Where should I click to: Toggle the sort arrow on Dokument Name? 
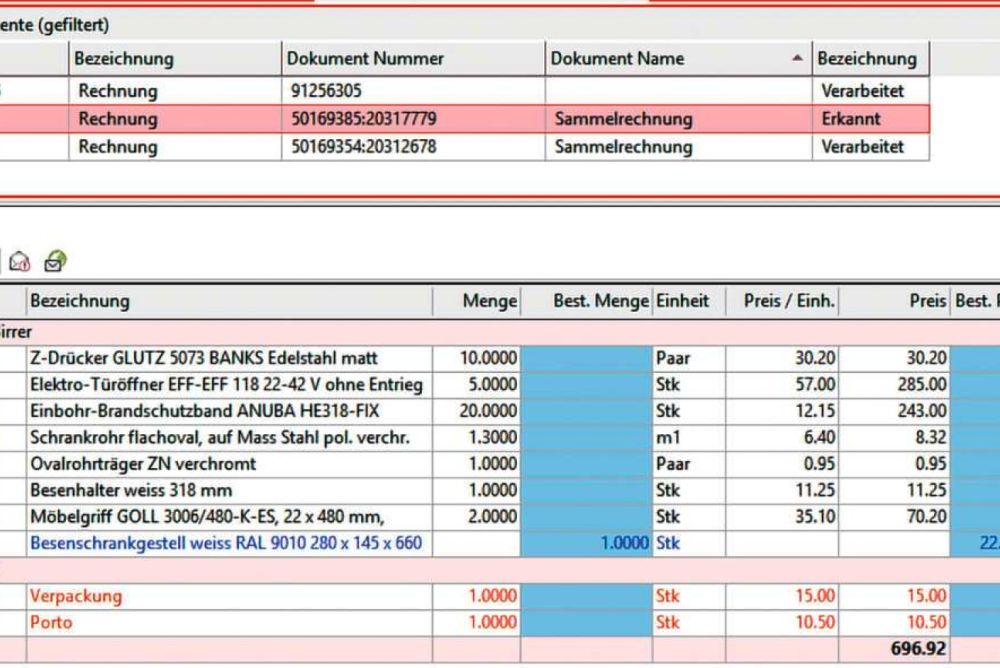pyautogui.click(x=797, y=57)
